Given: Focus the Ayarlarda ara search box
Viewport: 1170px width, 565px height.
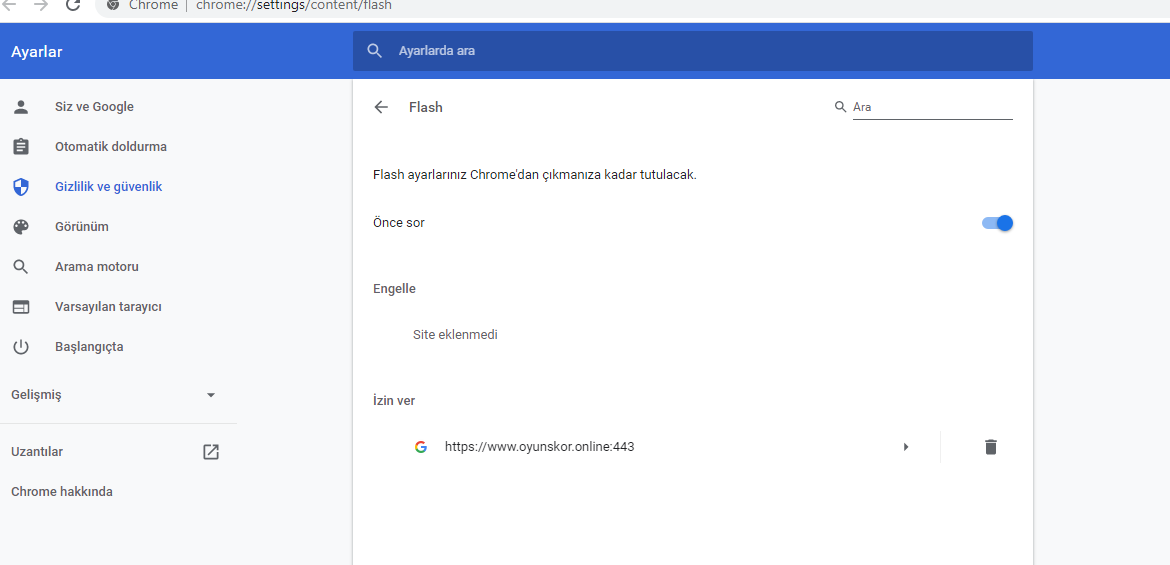Looking at the screenshot, I should pyautogui.click(x=692, y=51).
